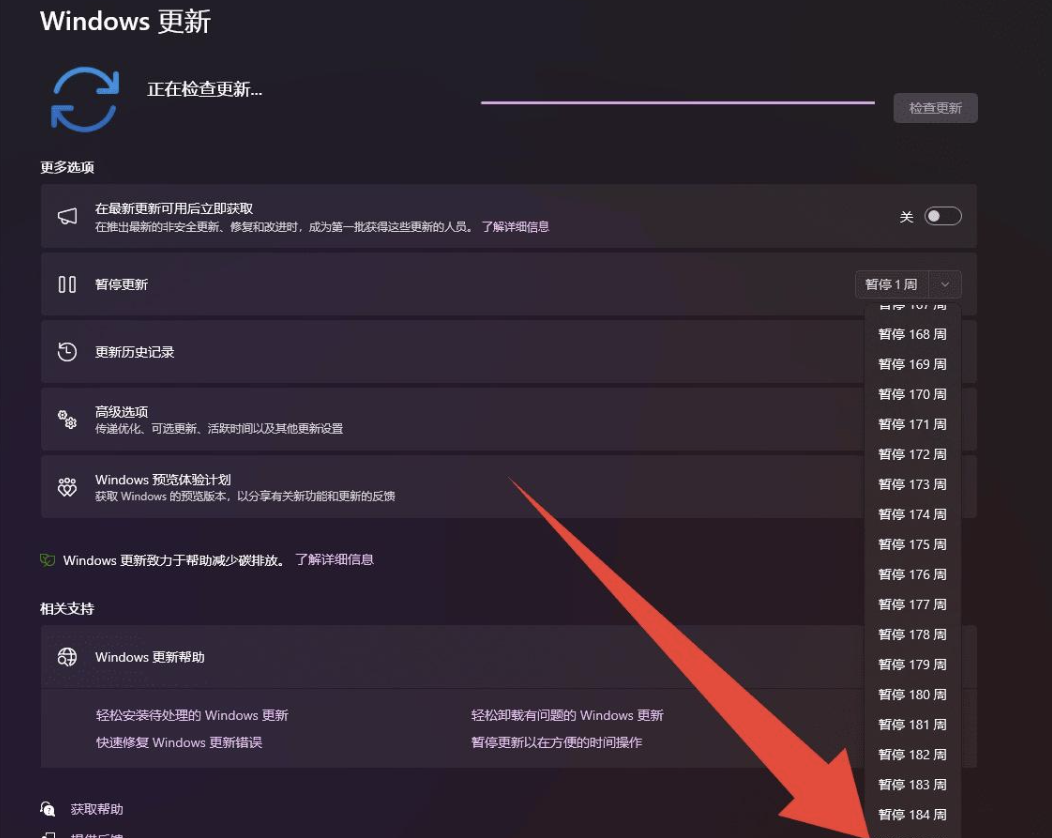Open 更新历史记录 via its clock icon
Screen dimensions: 1052x838
(67, 352)
